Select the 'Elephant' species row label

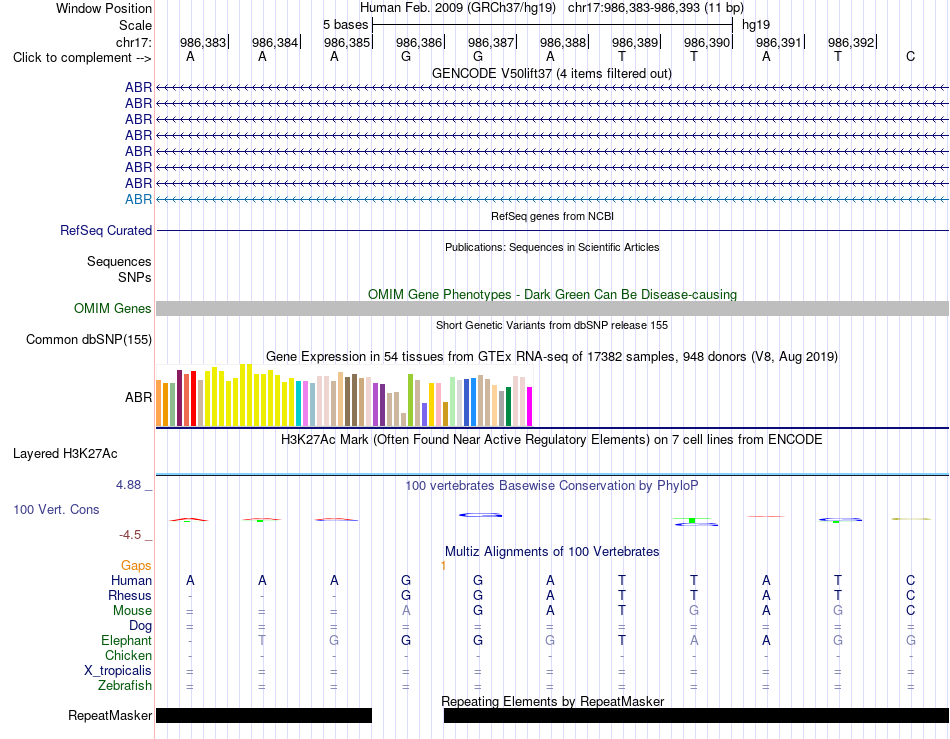126,640
